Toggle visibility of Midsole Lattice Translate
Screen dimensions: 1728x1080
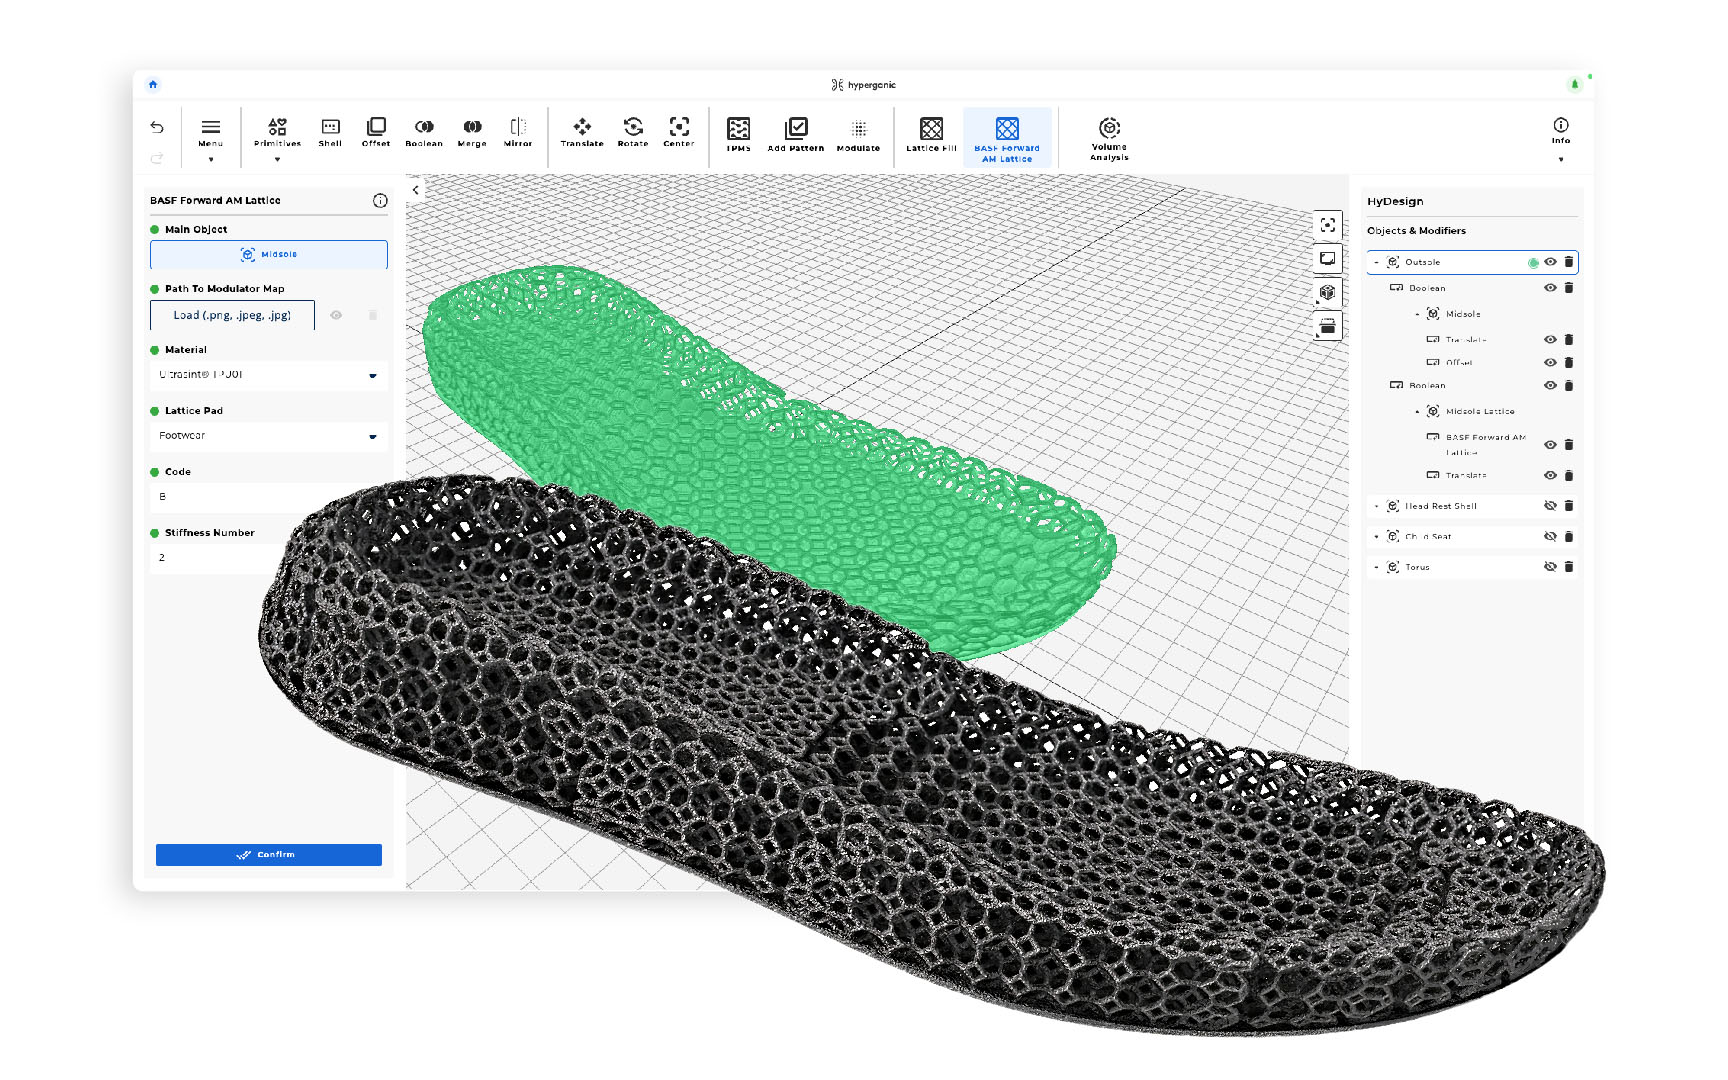coord(1551,476)
